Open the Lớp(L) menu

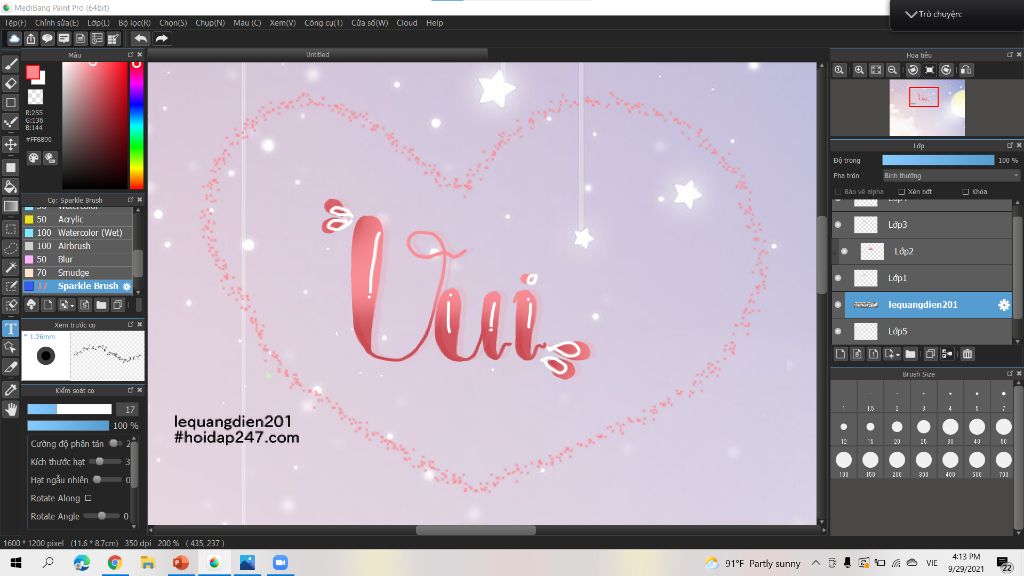pyautogui.click(x=99, y=23)
